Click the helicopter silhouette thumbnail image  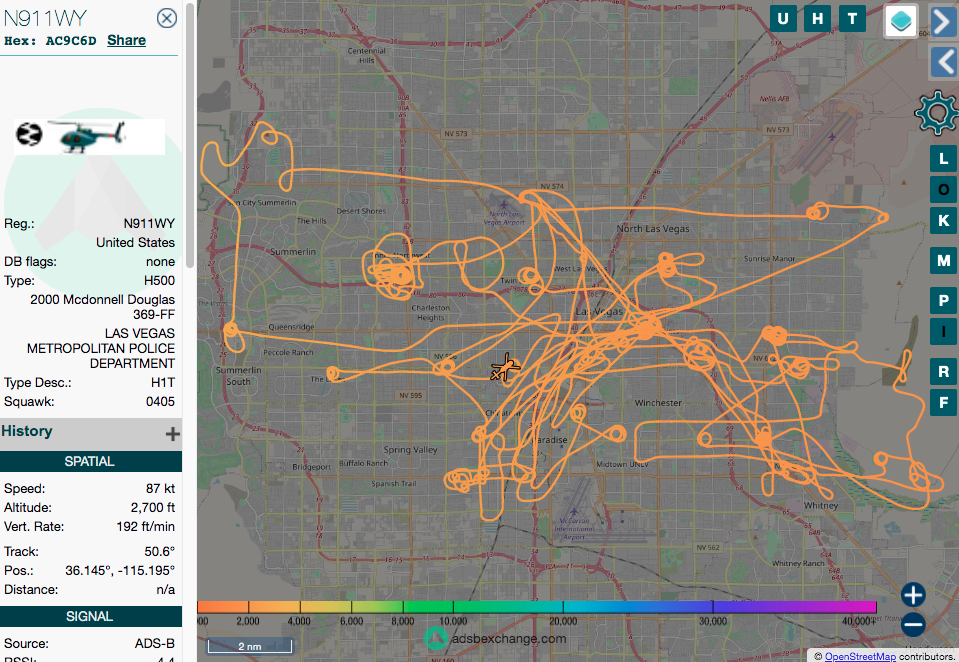[x=89, y=136]
